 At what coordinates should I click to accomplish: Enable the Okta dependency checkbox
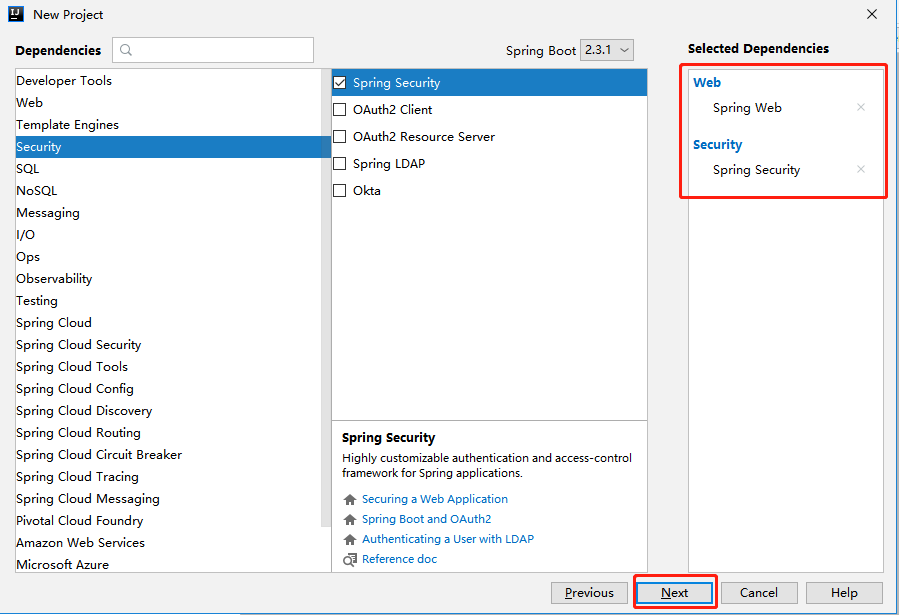click(340, 190)
